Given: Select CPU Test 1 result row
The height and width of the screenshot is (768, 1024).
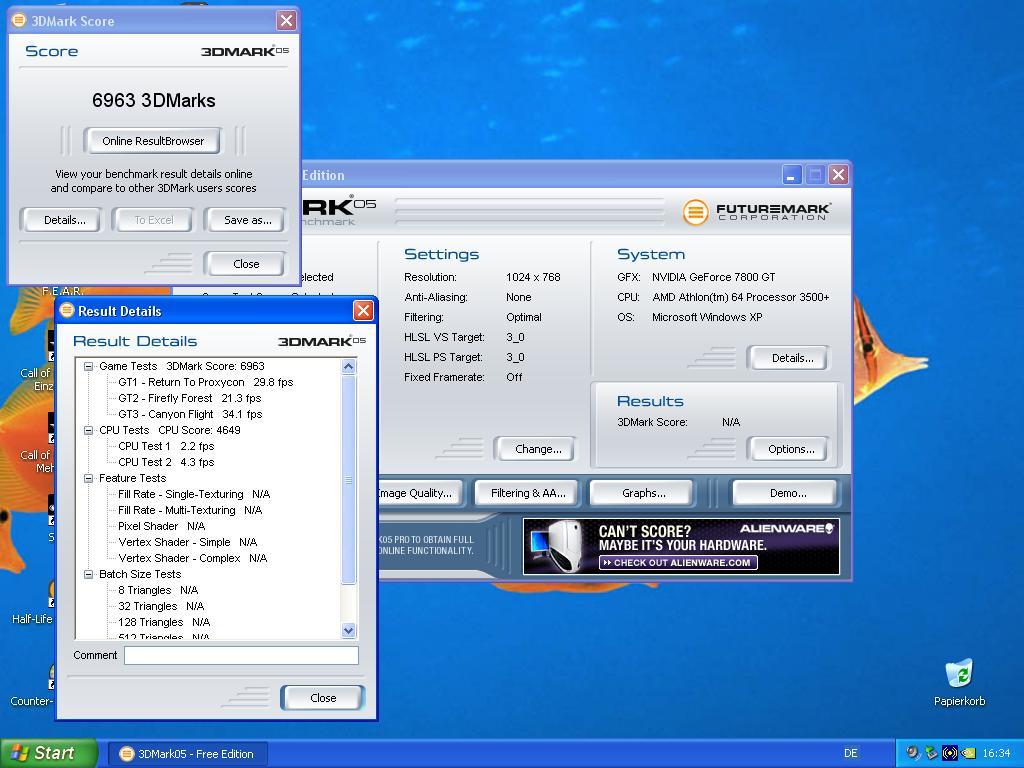Looking at the screenshot, I should (166, 446).
